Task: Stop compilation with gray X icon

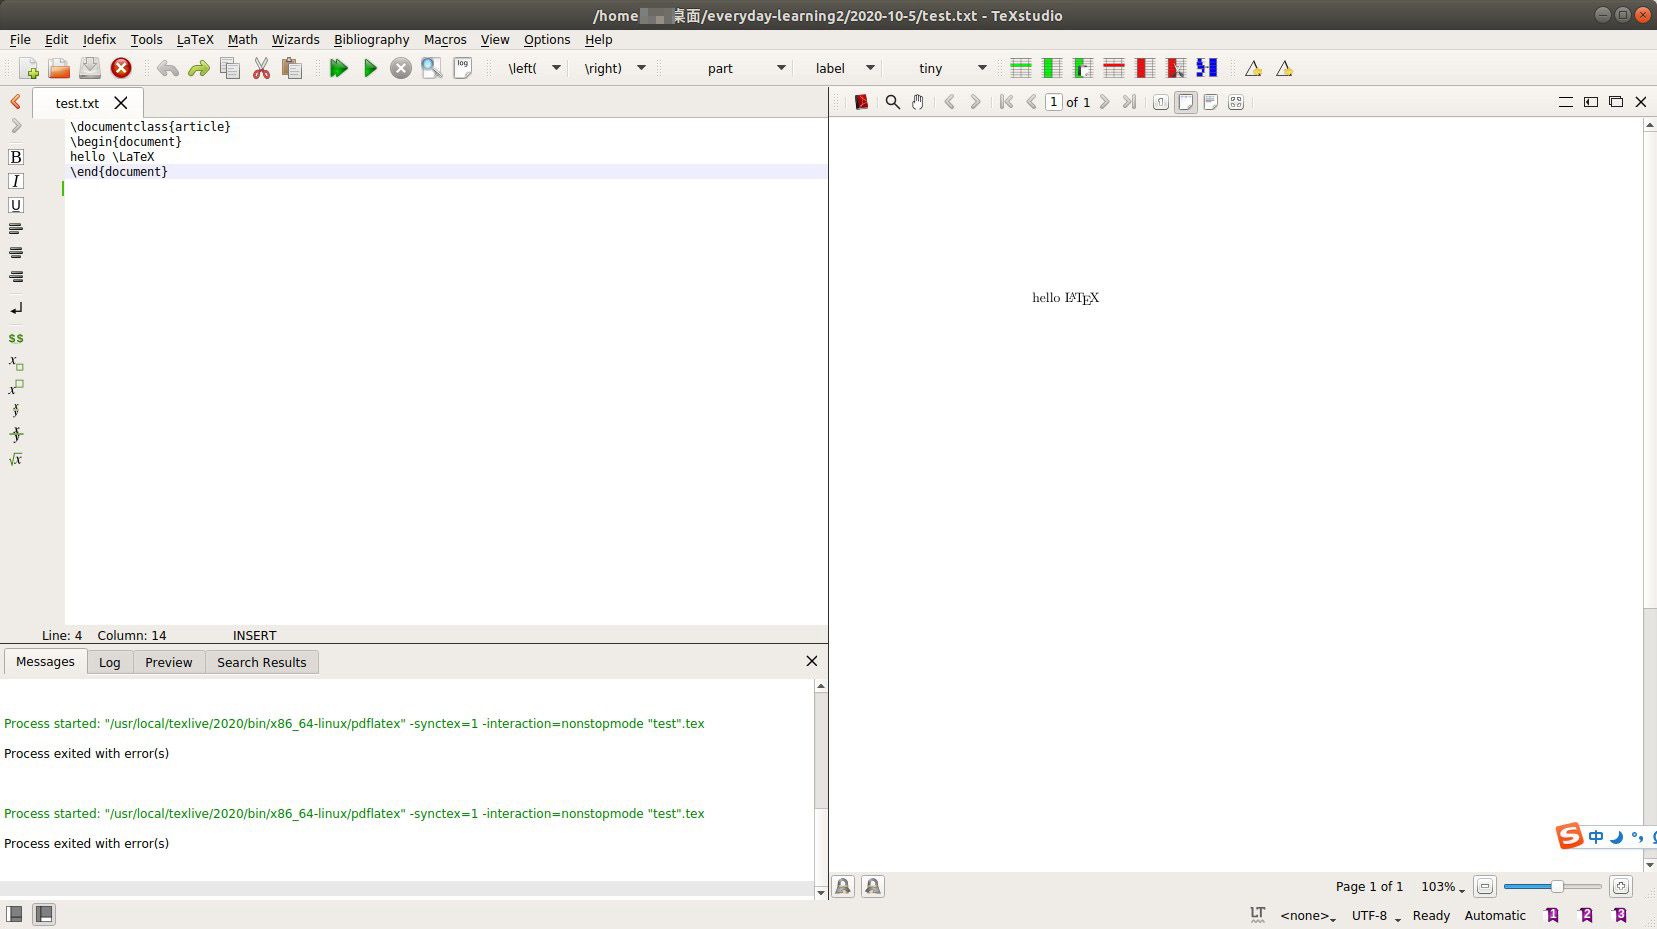Action: [x=401, y=68]
